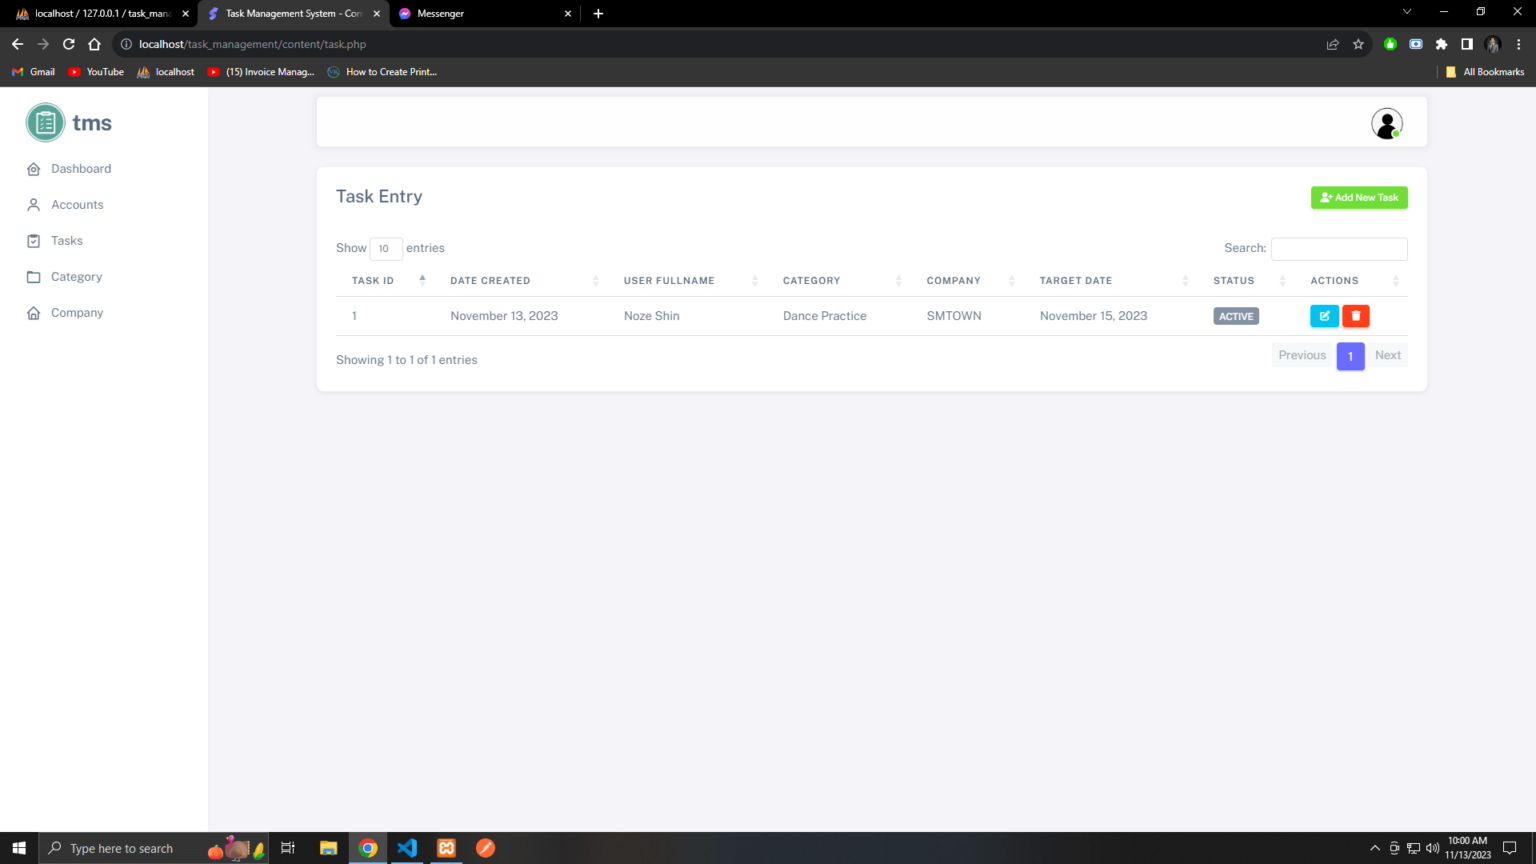Click the tms logo icon
The image size is (1536, 864).
pos(44,122)
